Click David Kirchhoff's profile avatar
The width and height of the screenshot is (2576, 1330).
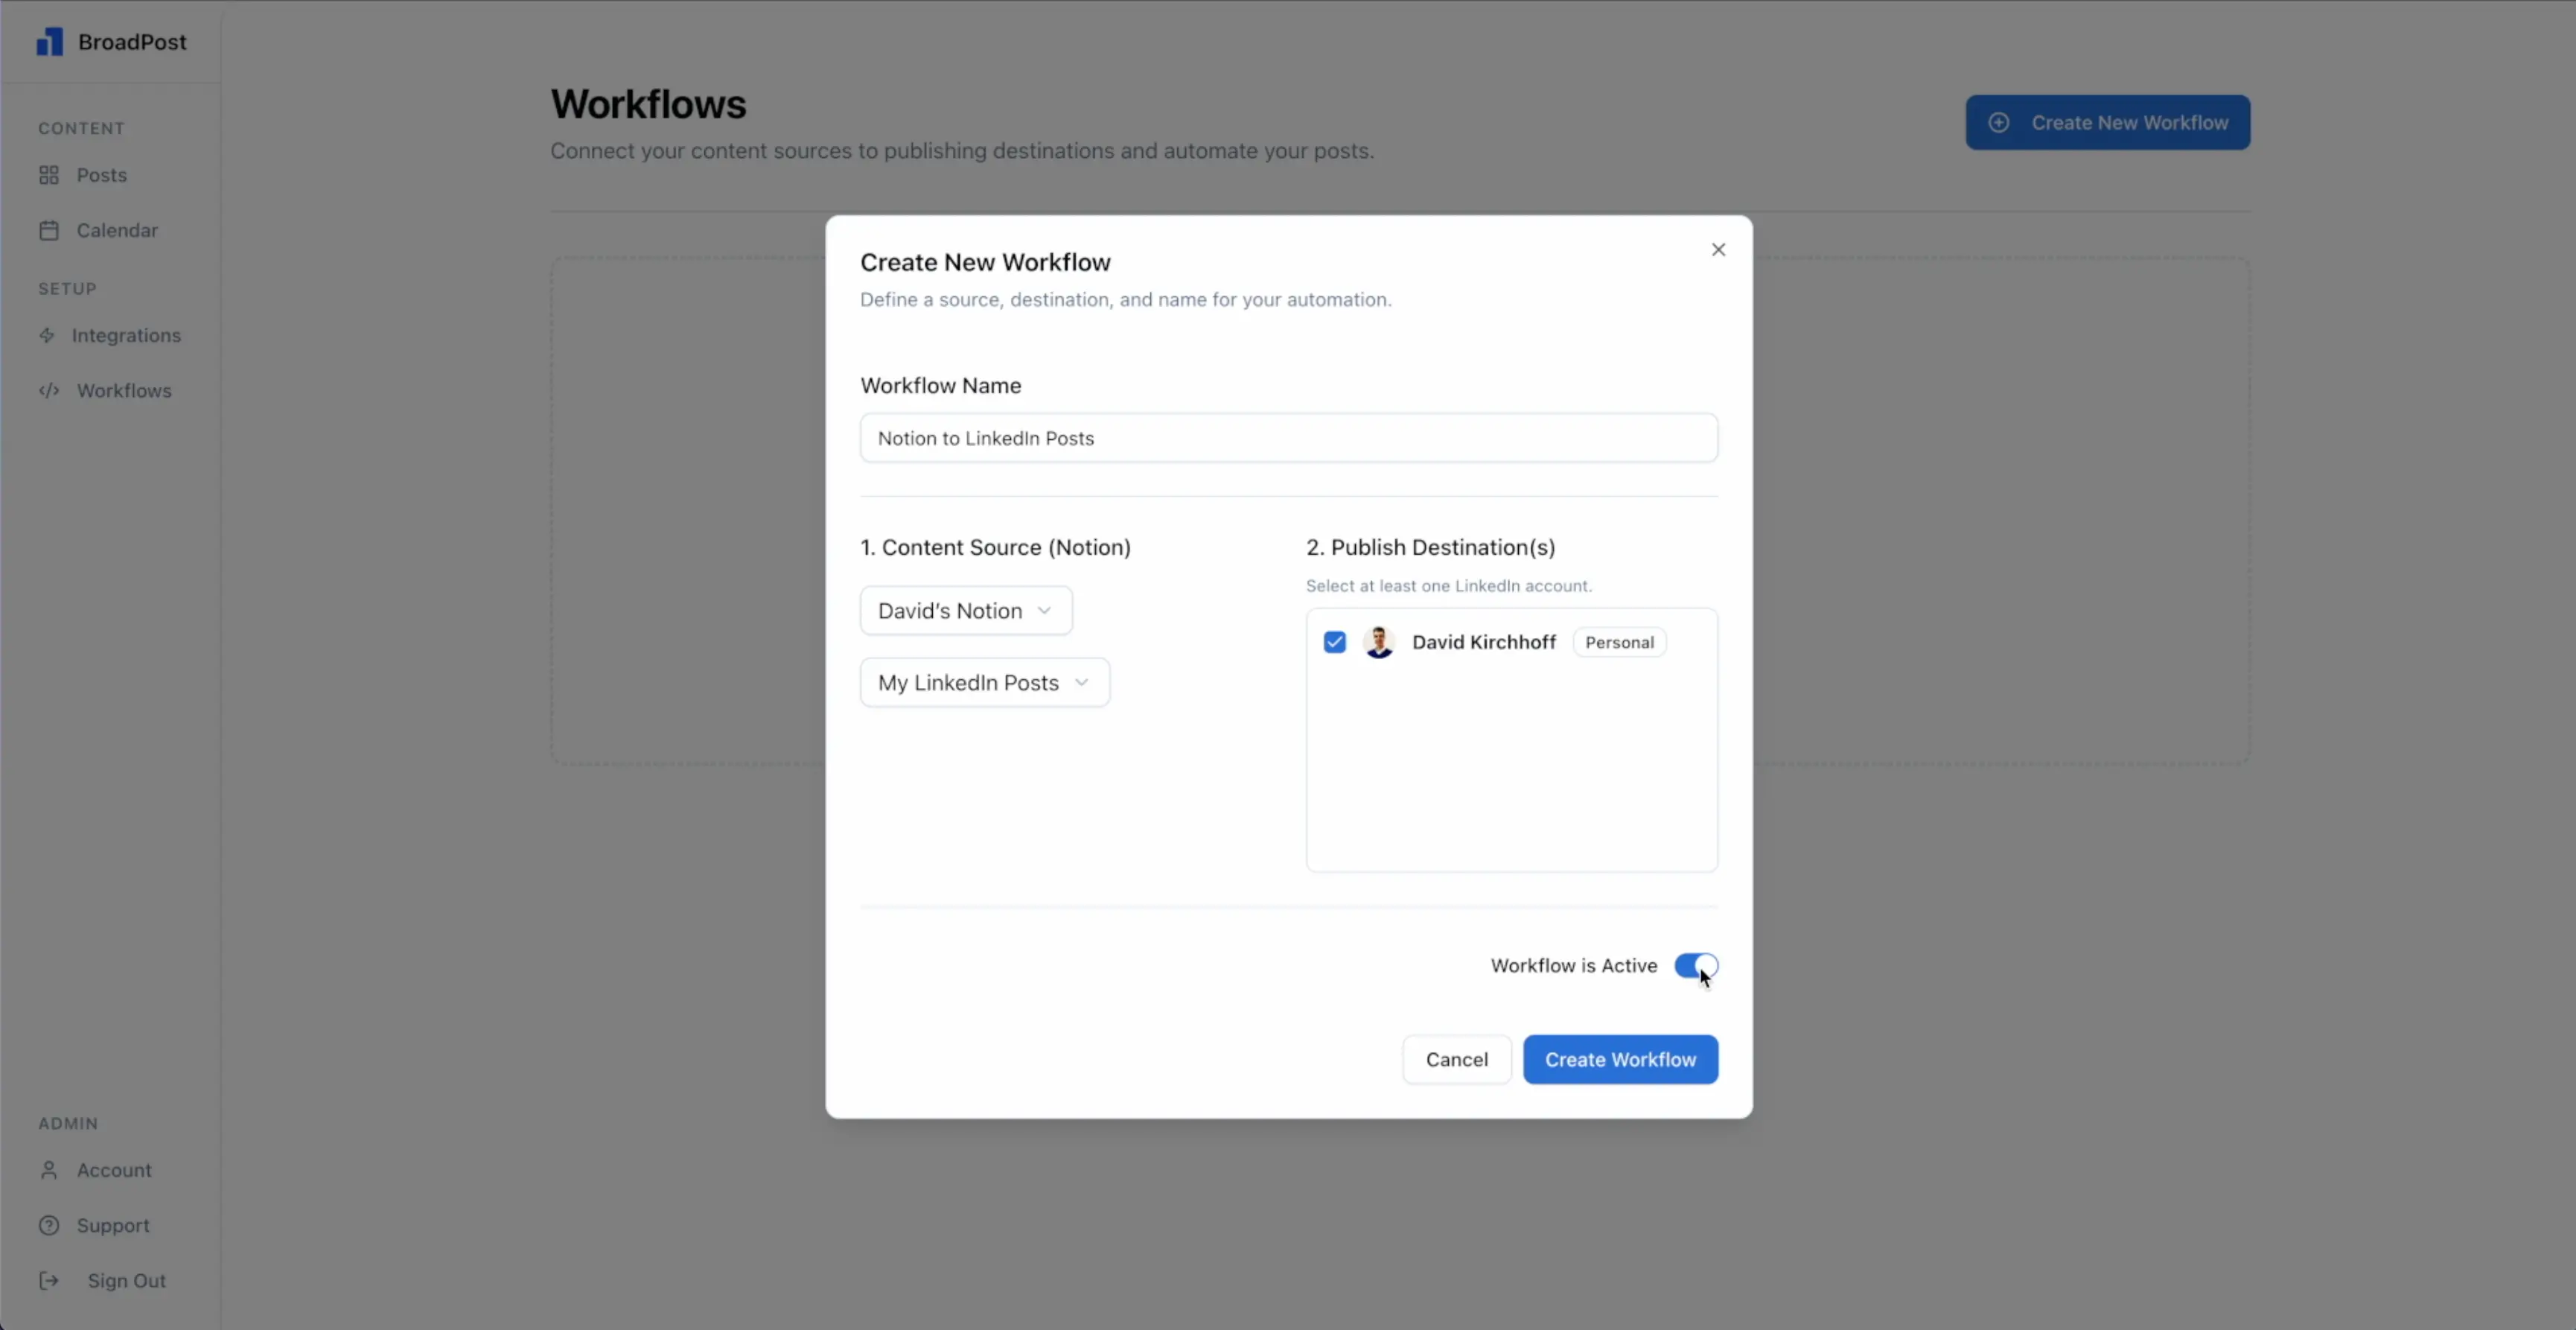(x=1379, y=642)
